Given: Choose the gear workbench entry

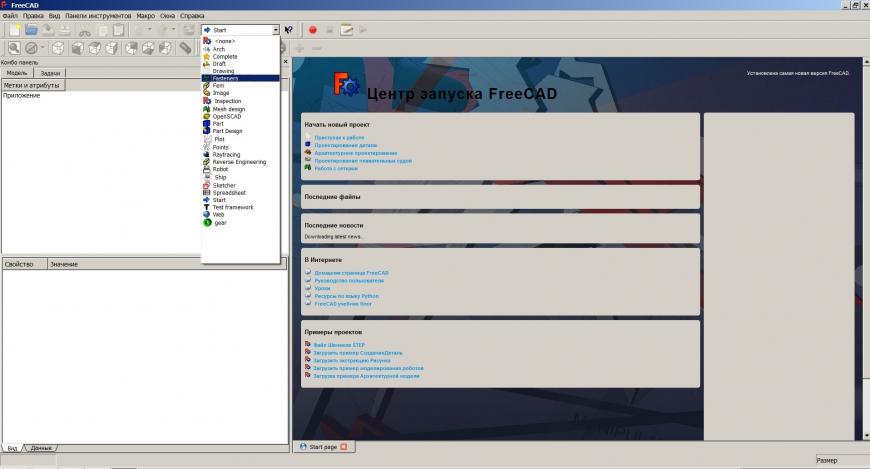Looking at the screenshot, I should pos(240,223).
